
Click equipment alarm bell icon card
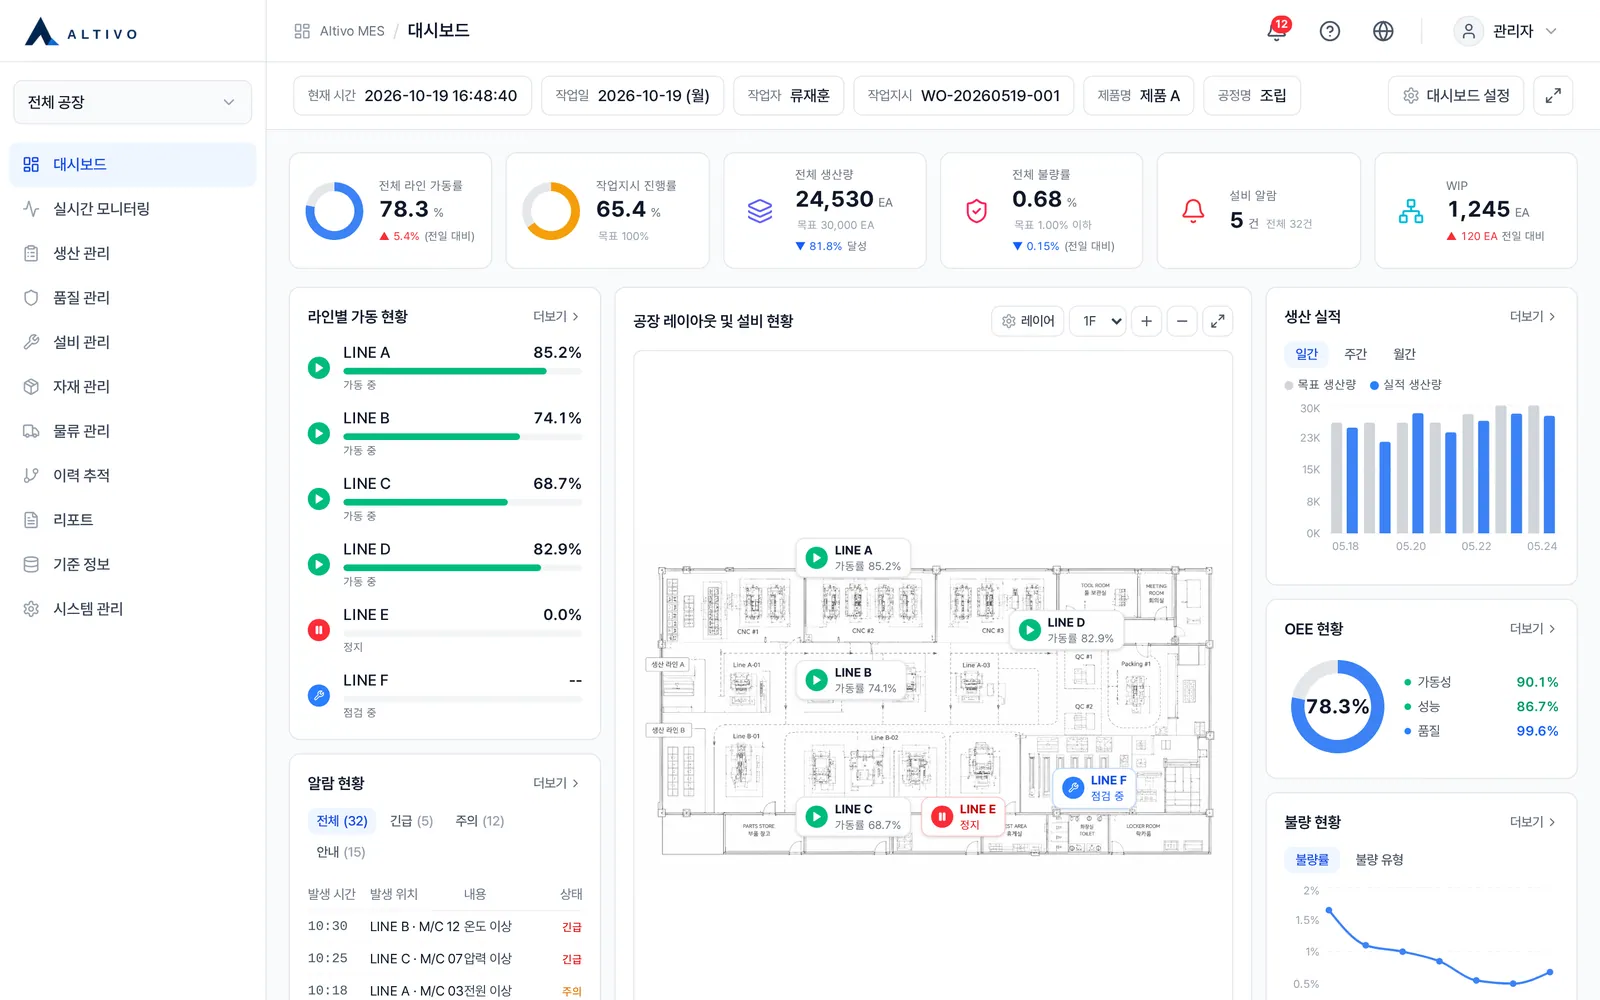1193,211
